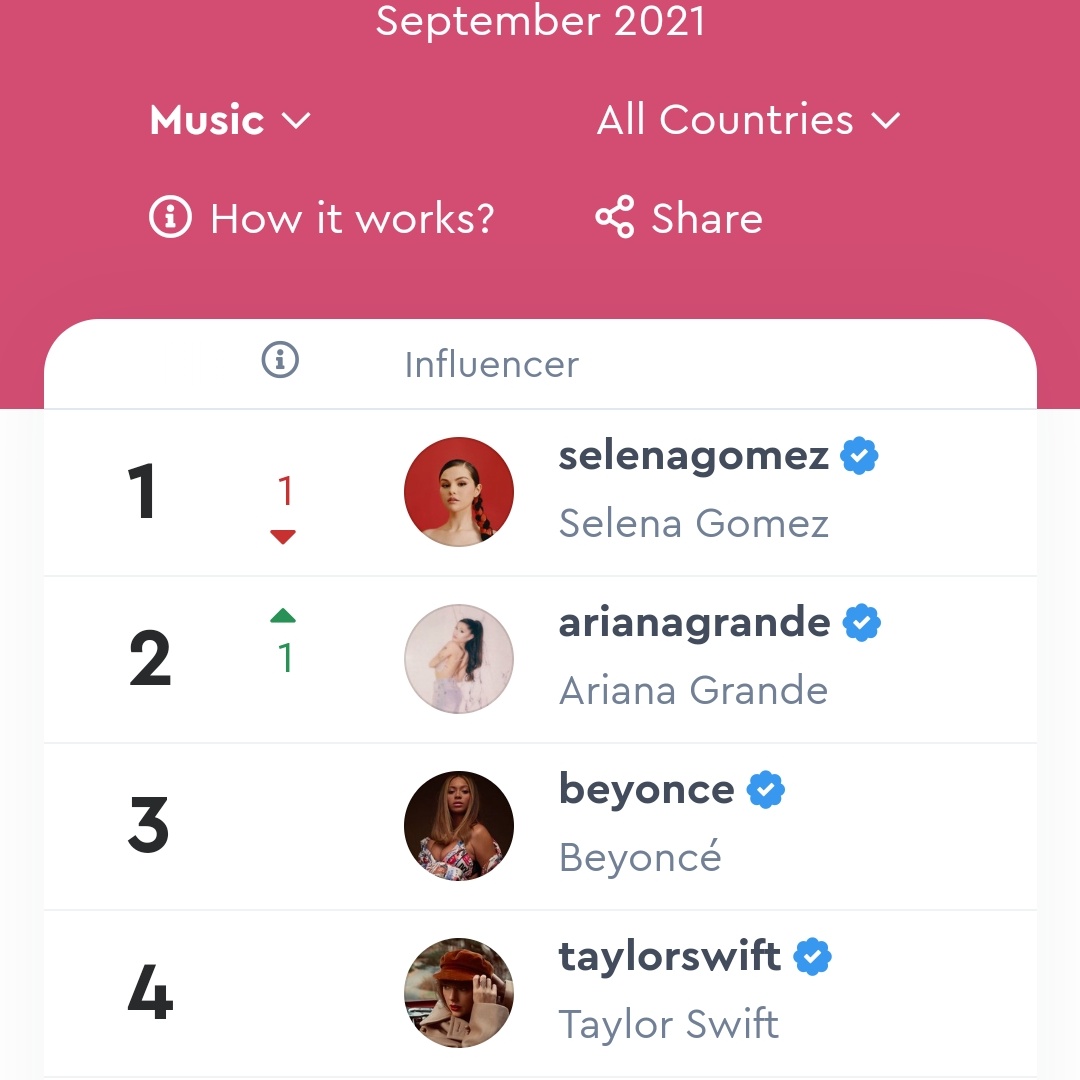Click the info icon beside How it works
Viewport: 1080px width, 1080px height.
(x=170, y=217)
